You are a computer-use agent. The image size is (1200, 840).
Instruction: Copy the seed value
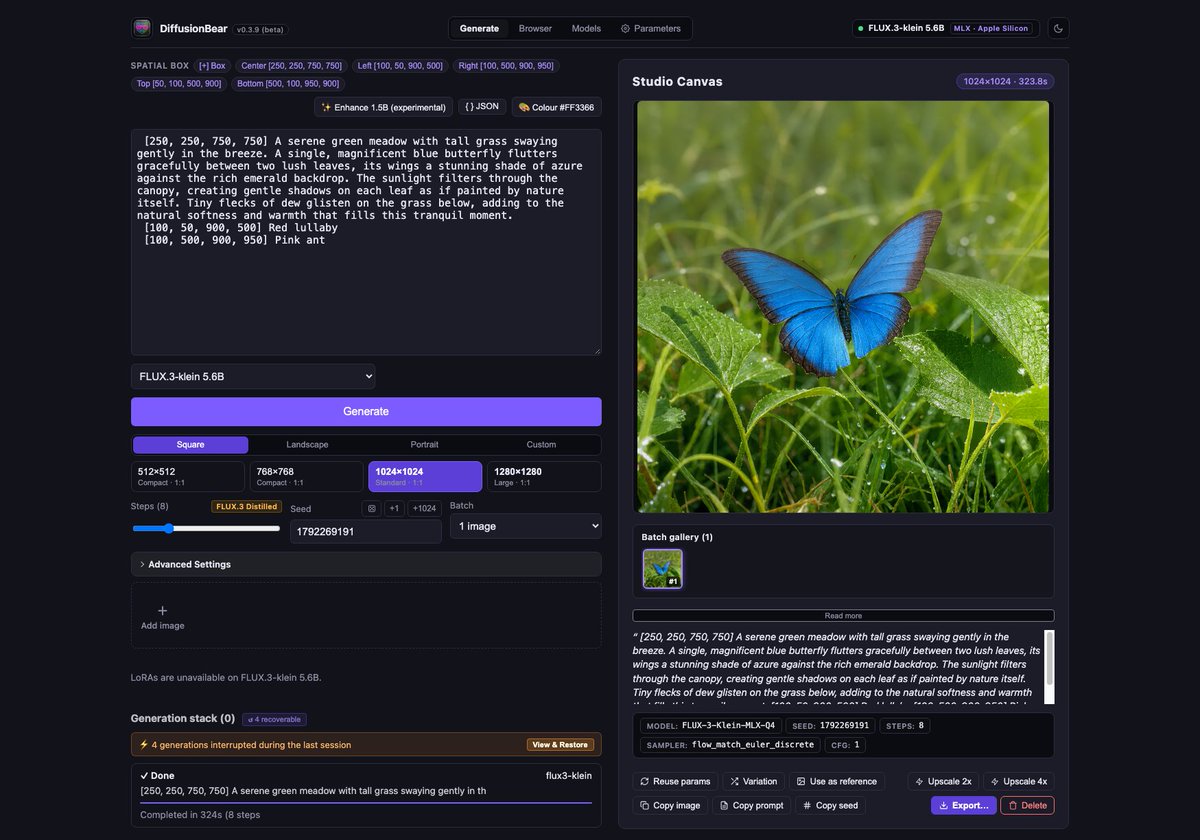[830, 805]
